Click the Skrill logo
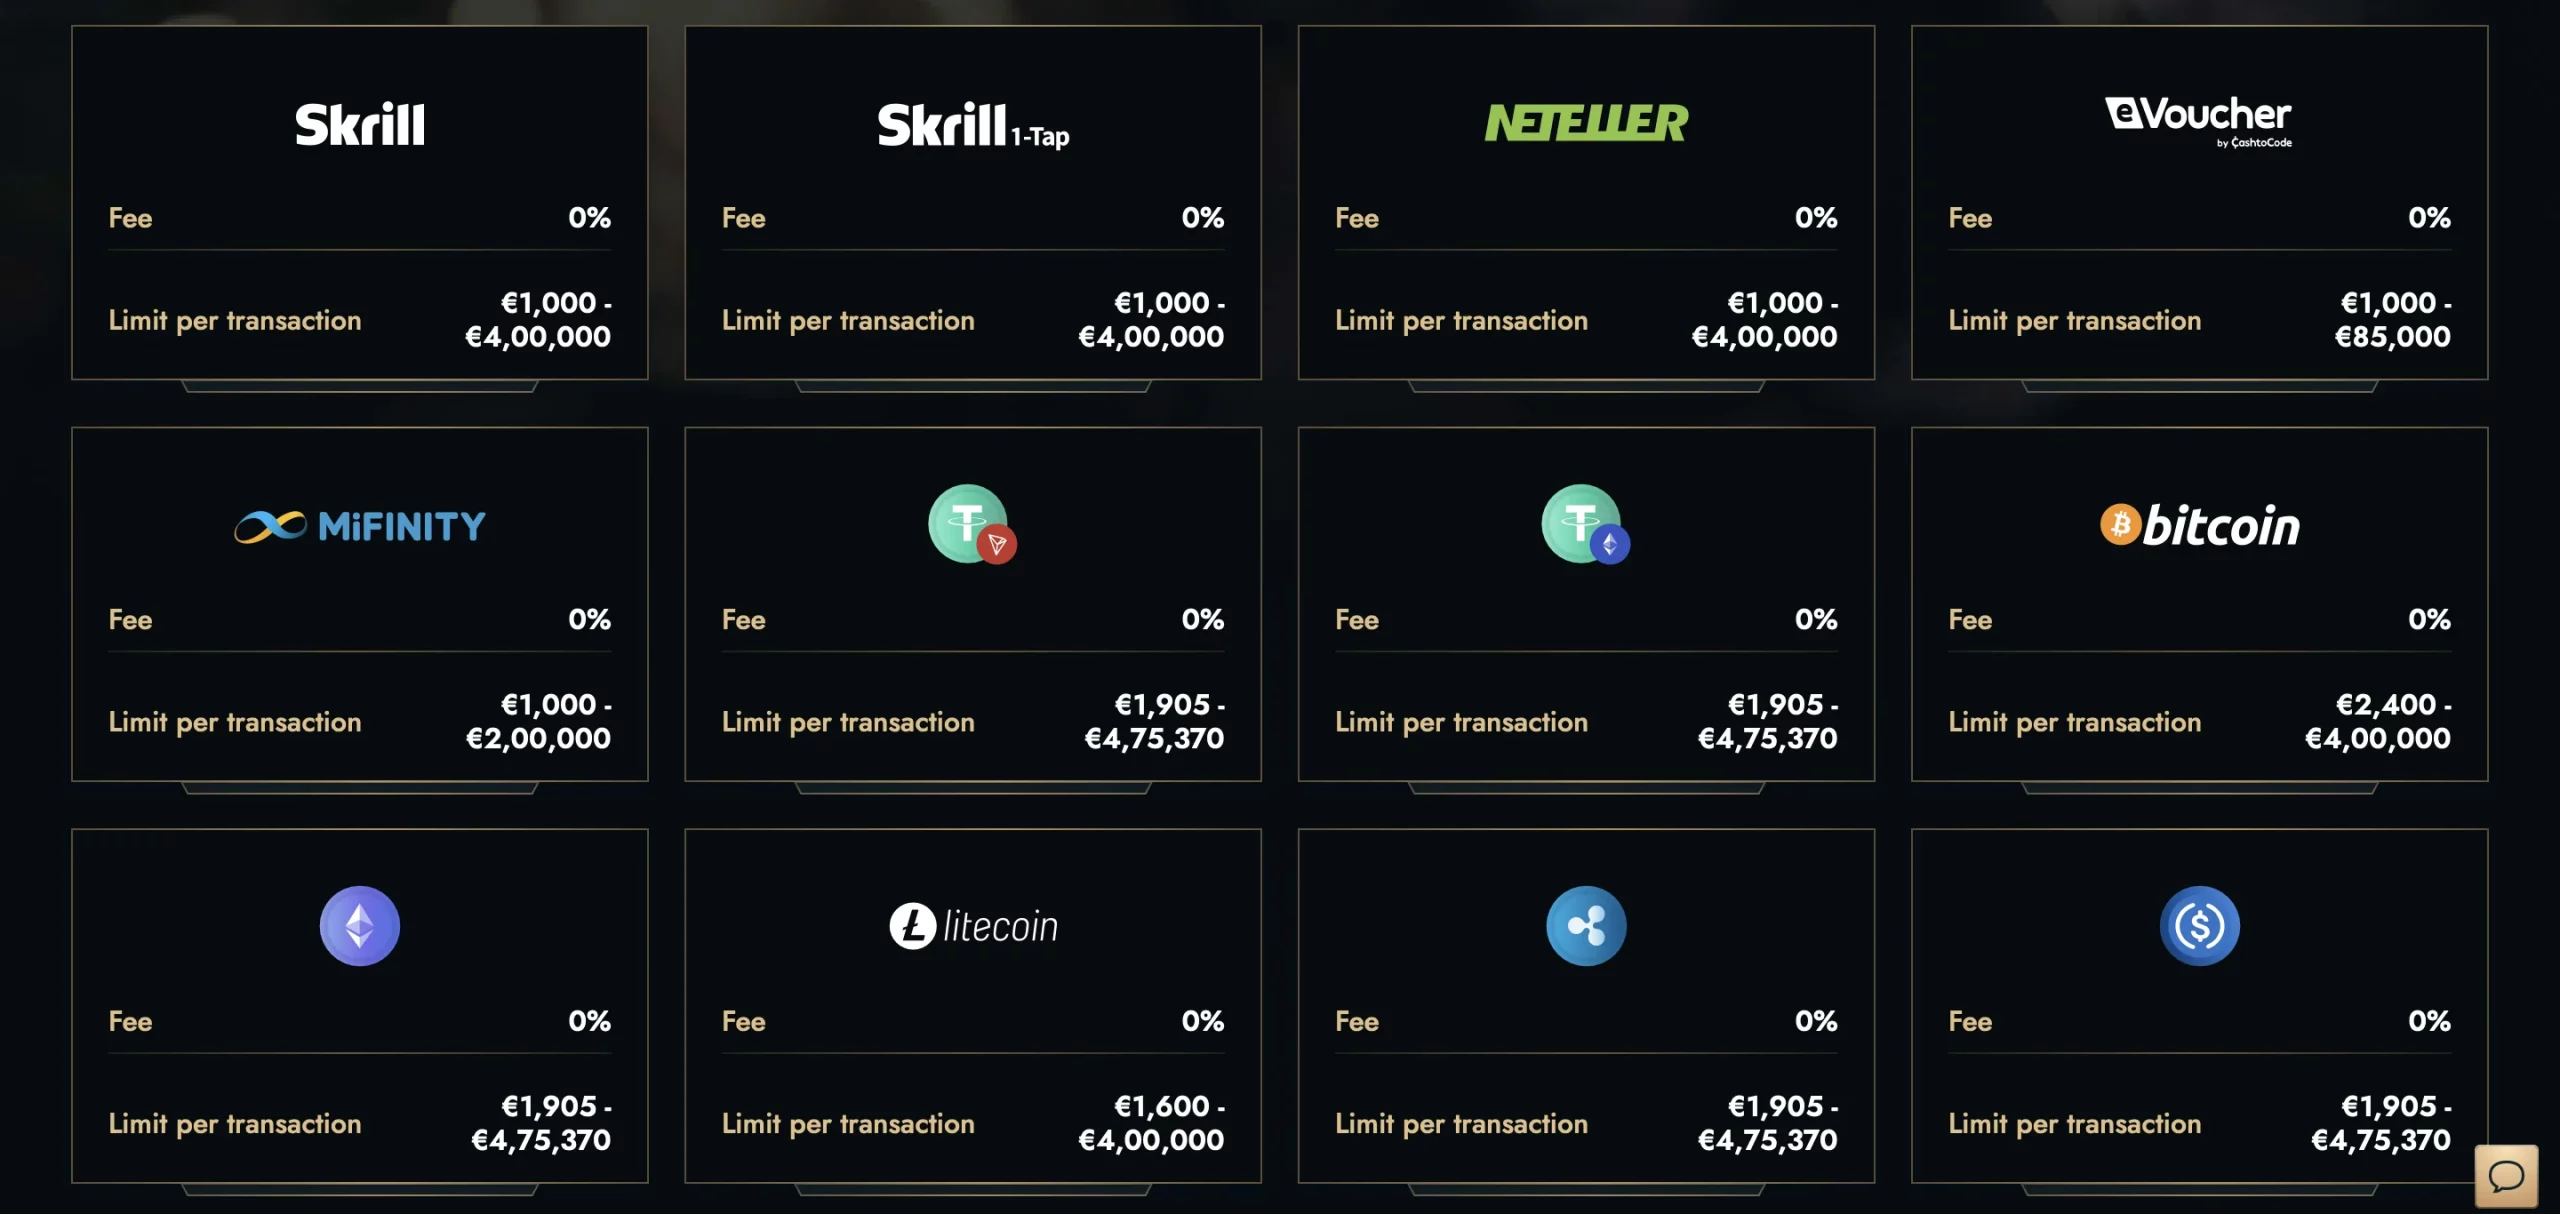The width and height of the screenshot is (2560, 1214). [360, 124]
